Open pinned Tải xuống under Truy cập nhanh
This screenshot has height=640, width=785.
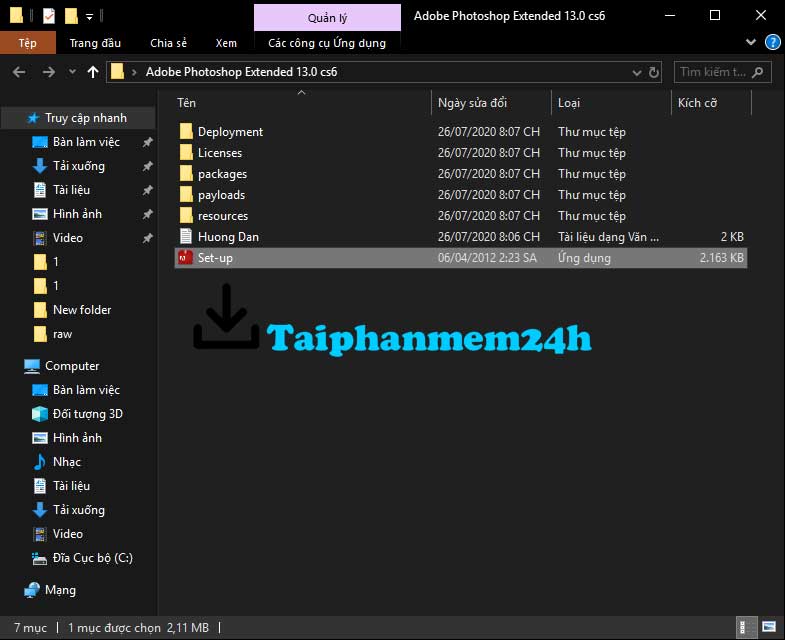click(79, 166)
